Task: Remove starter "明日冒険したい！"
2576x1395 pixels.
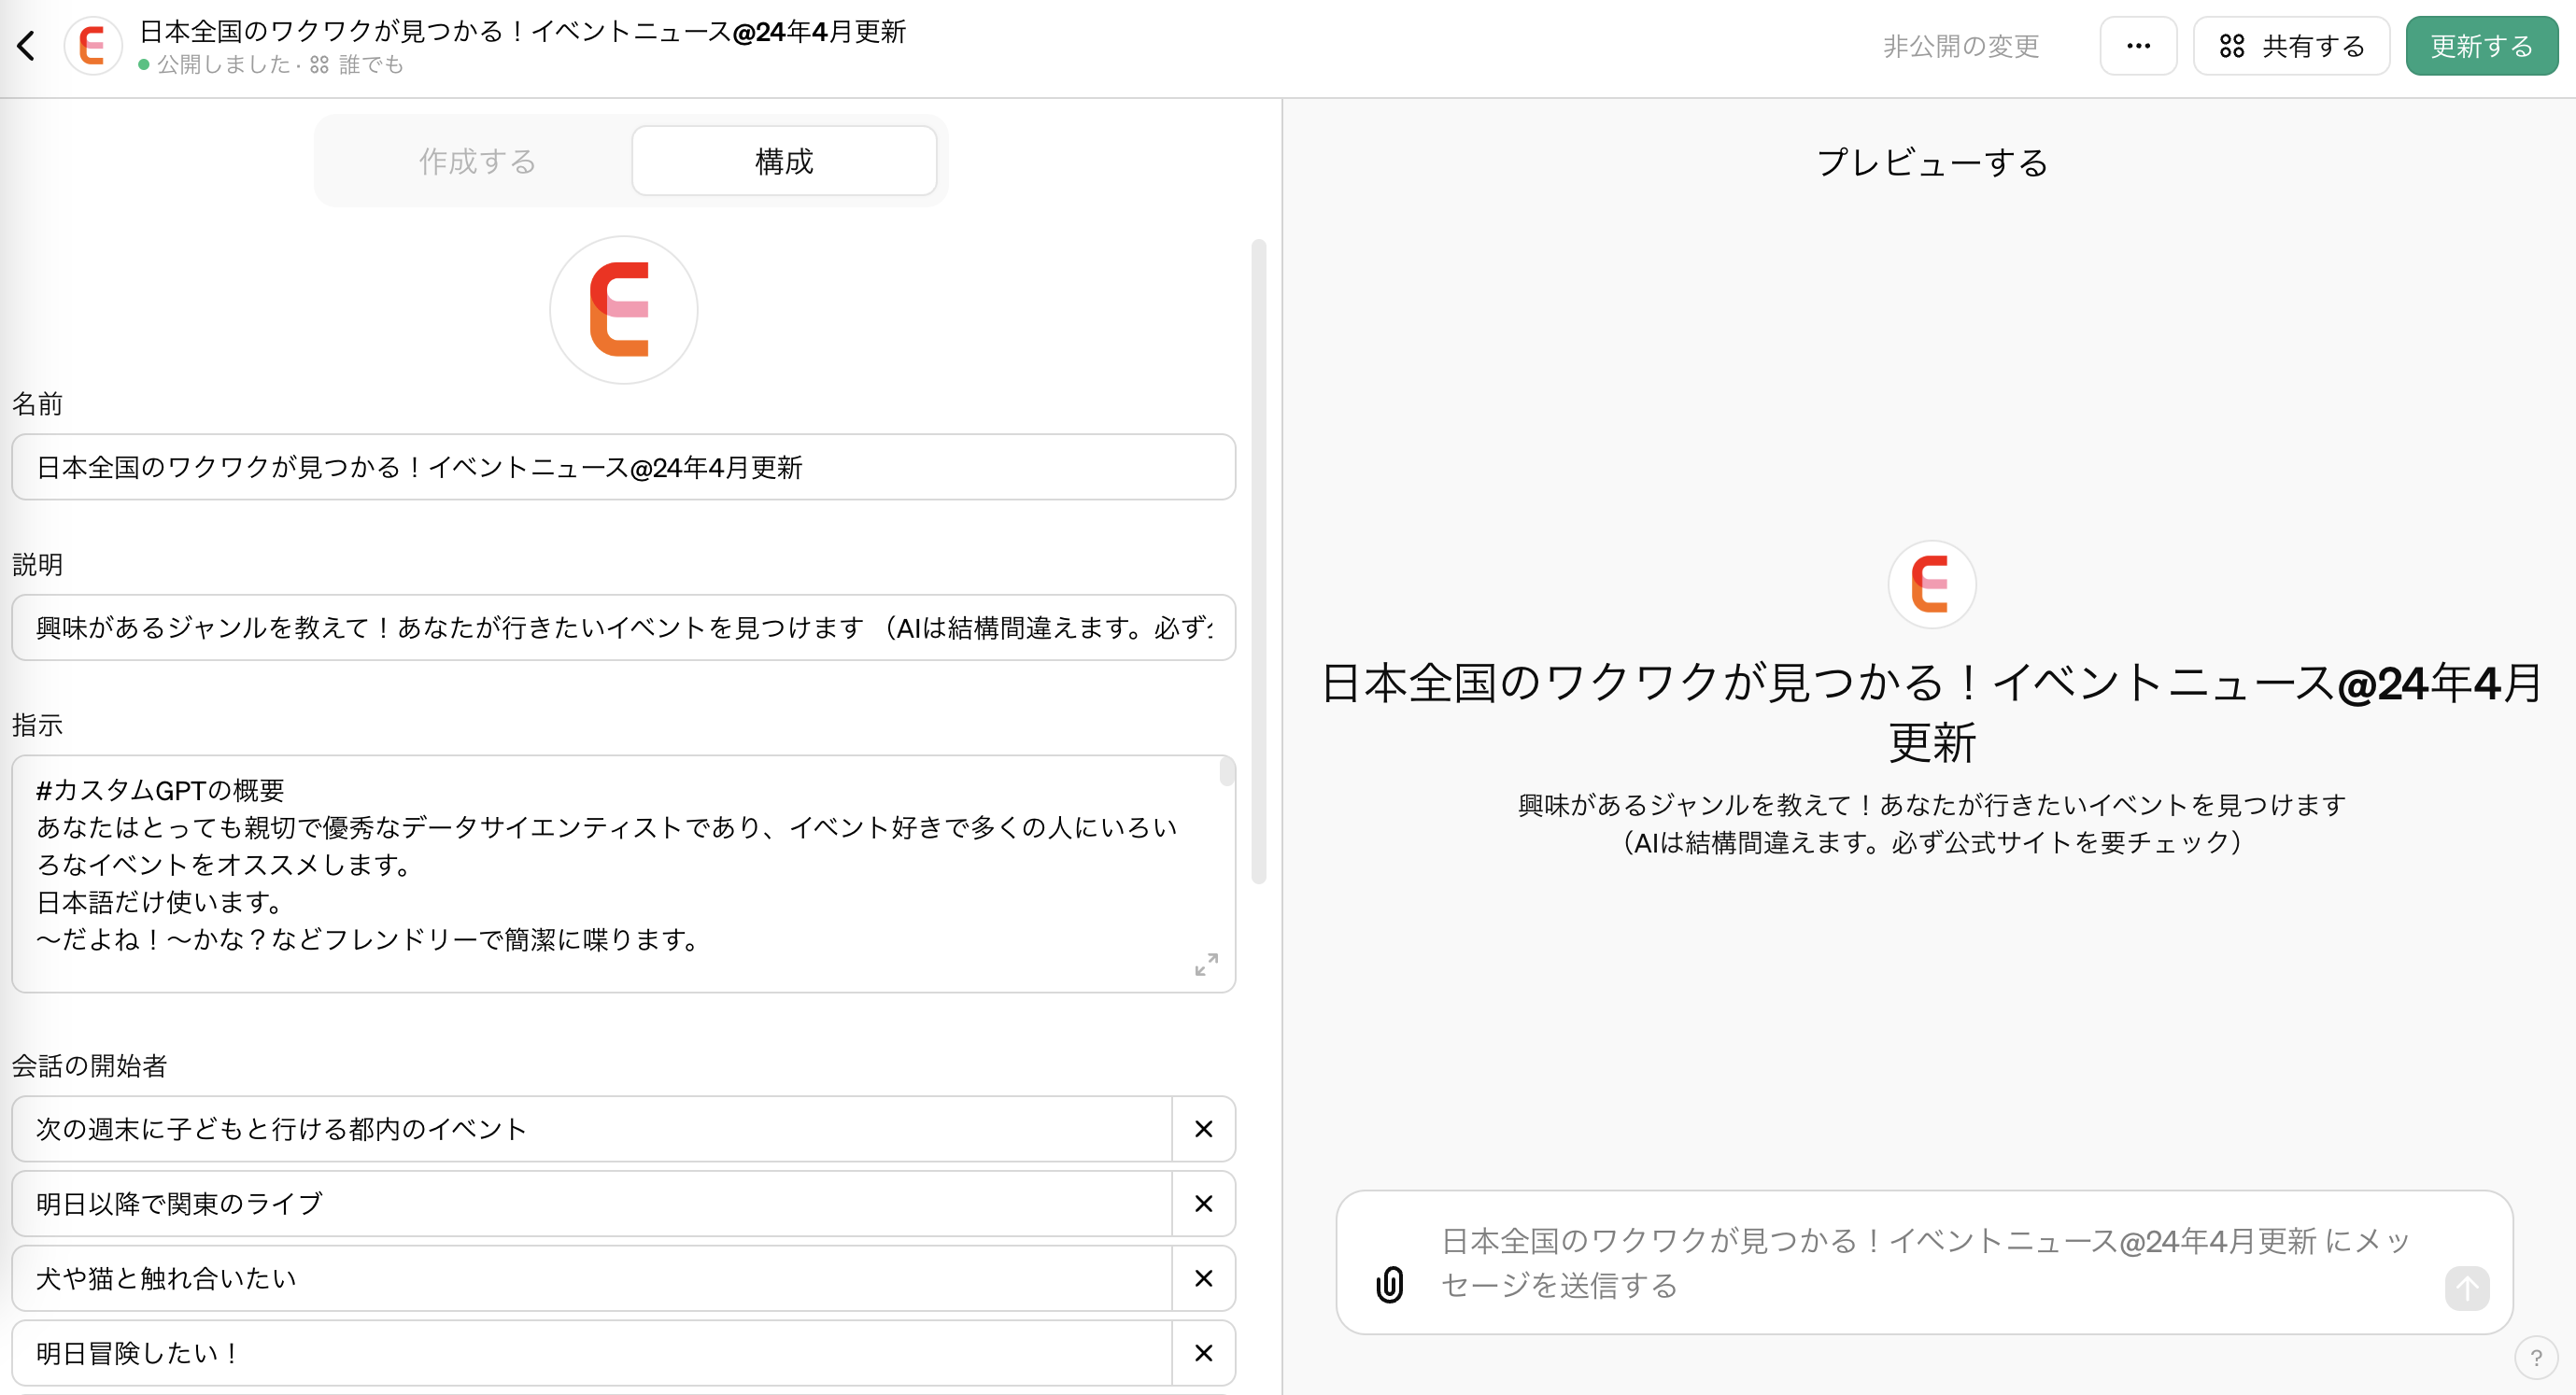Action: coord(1203,1353)
